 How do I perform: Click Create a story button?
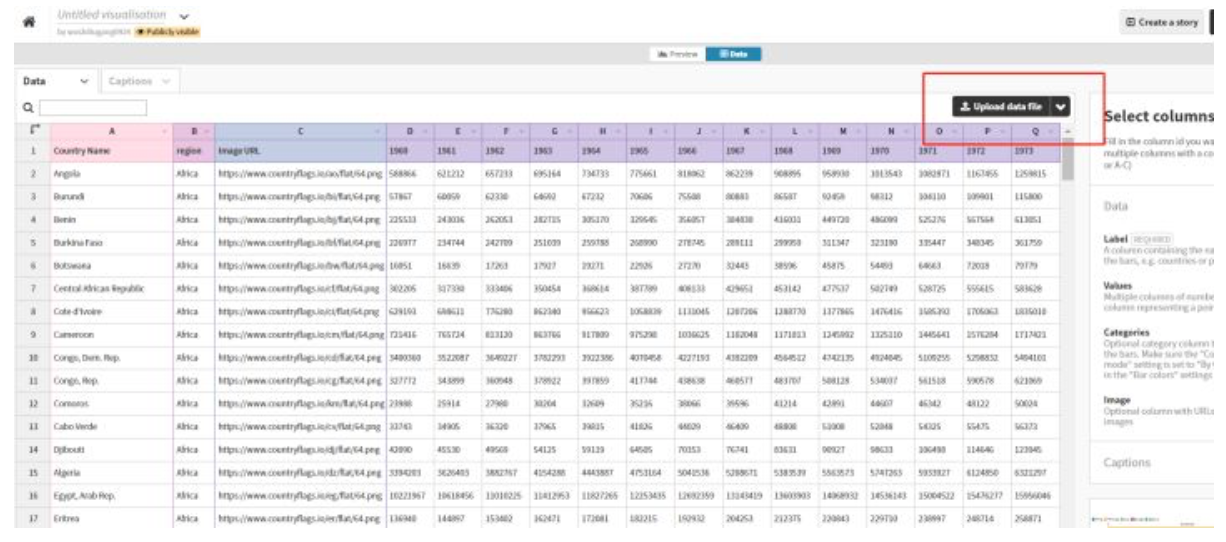coord(1161,22)
